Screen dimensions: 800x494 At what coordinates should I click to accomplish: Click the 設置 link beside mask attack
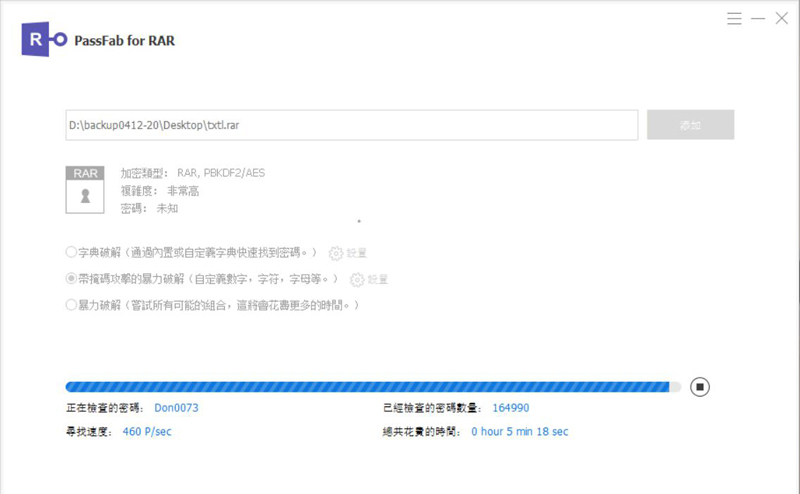(378, 280)
